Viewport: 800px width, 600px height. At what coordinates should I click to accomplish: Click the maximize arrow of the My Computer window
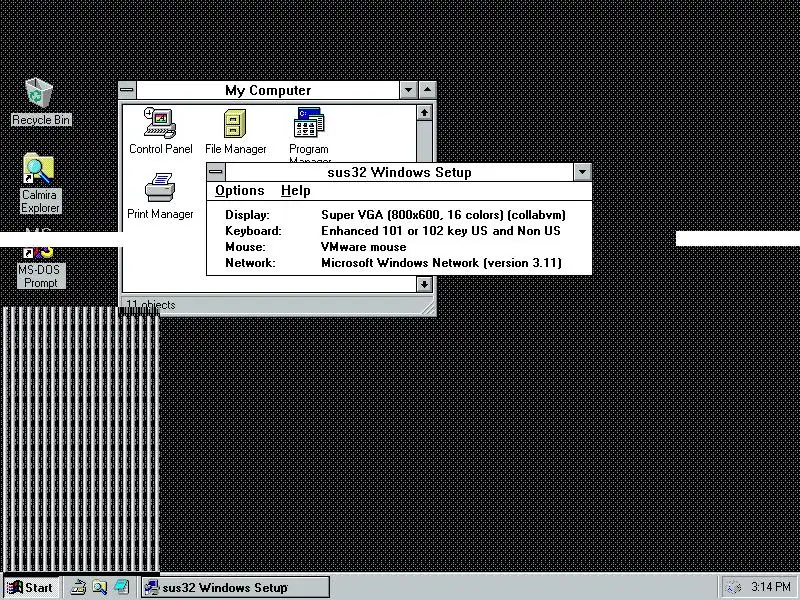(x=428, y=90)
